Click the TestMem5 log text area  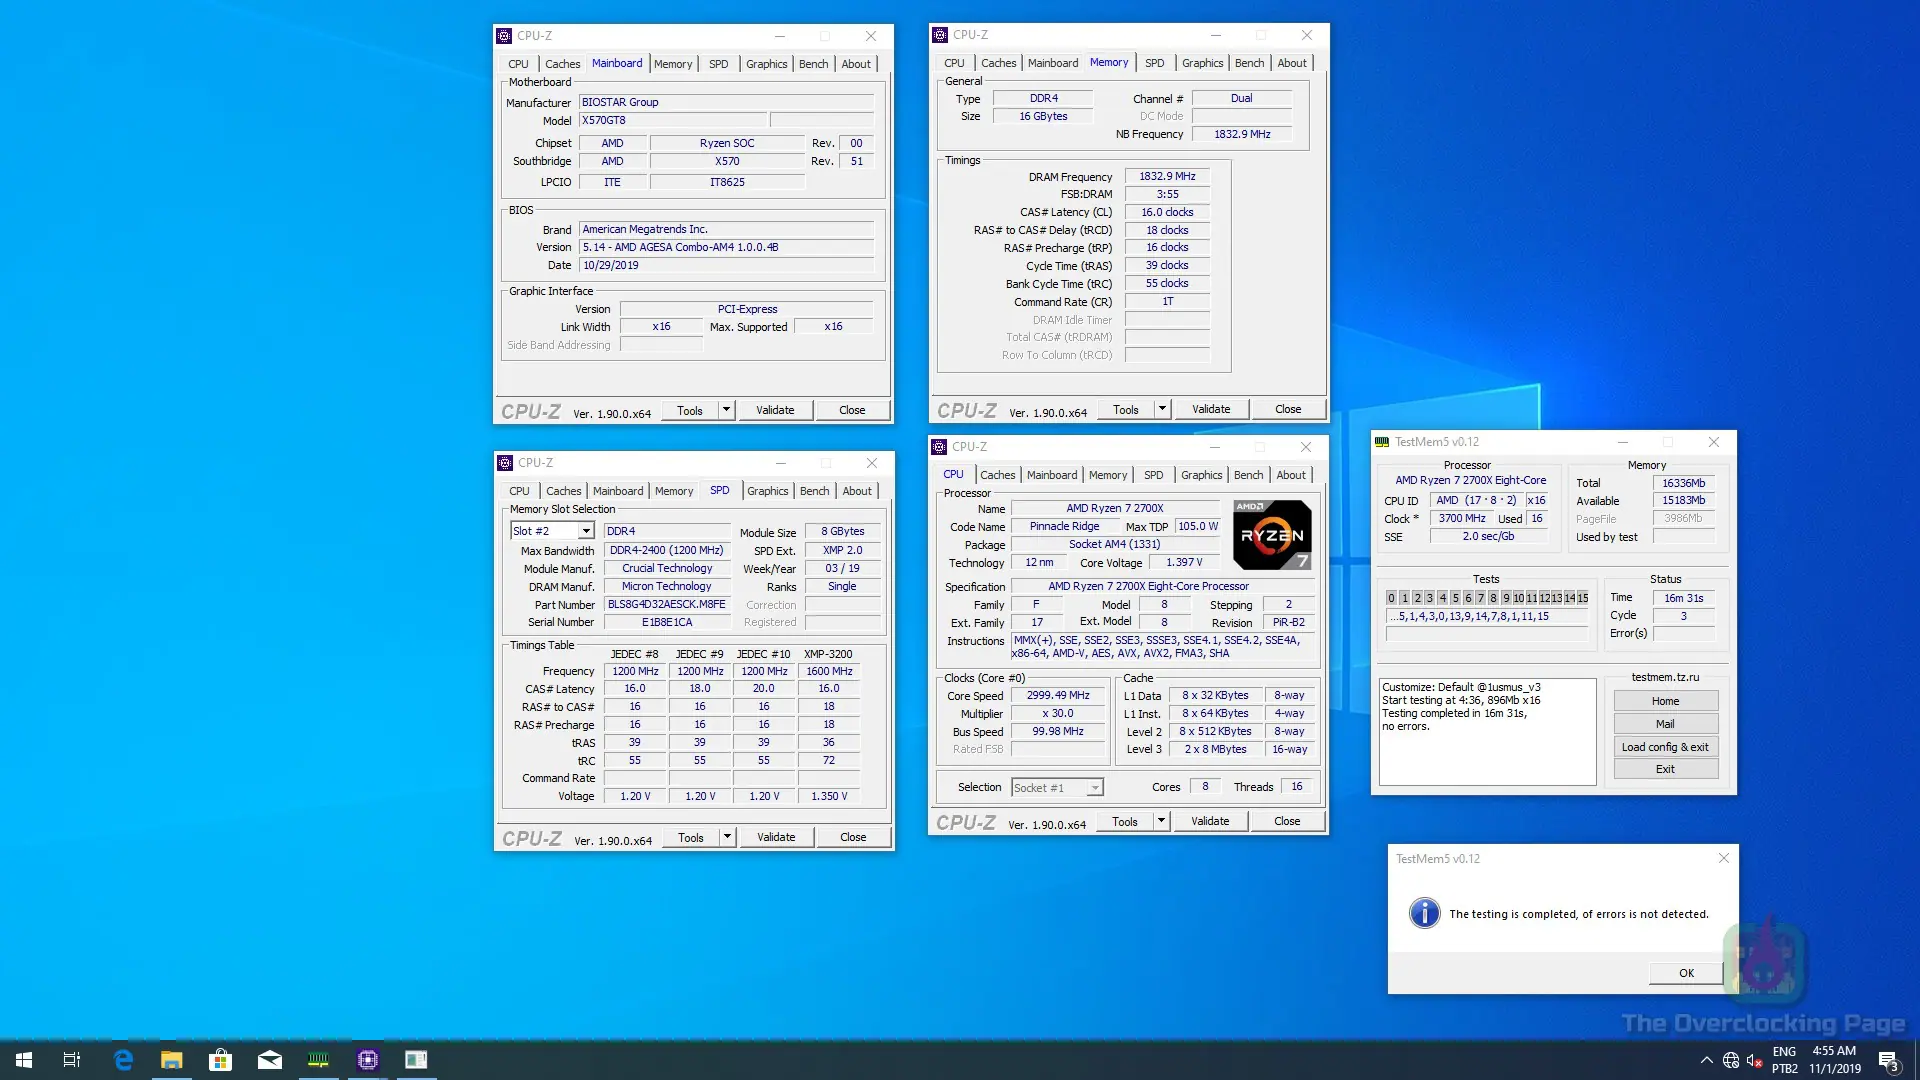point(1487,732)
